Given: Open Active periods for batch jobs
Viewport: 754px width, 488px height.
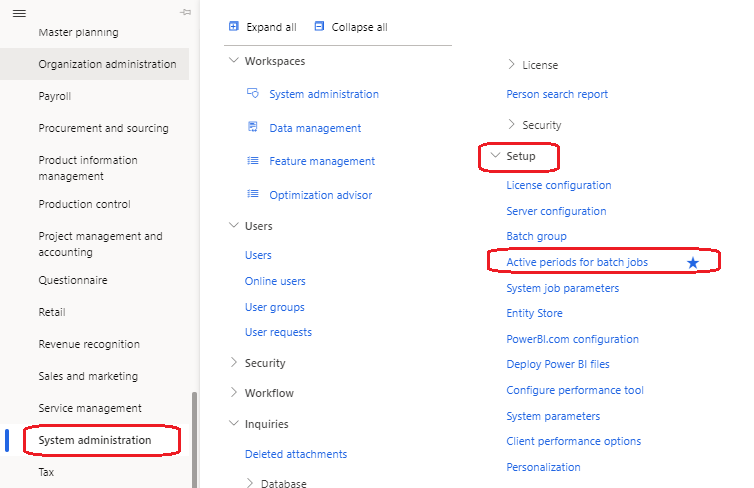Looking at the screenshot, I should coord(577,262).
